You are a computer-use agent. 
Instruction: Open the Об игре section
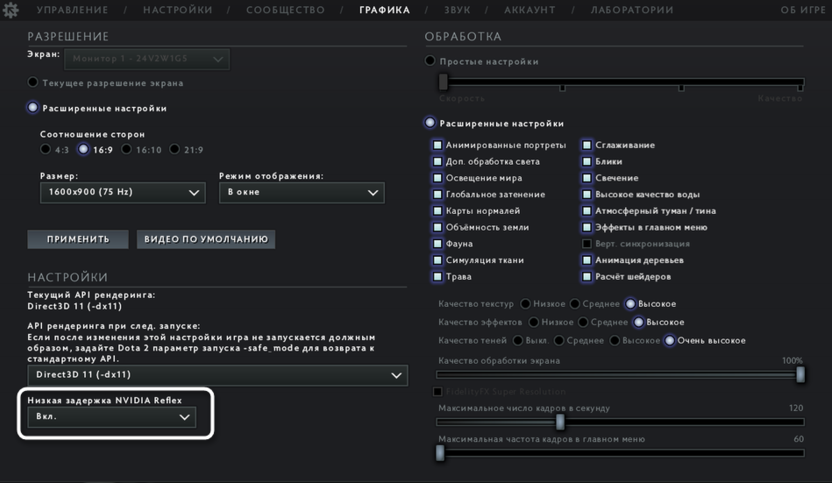802,10
